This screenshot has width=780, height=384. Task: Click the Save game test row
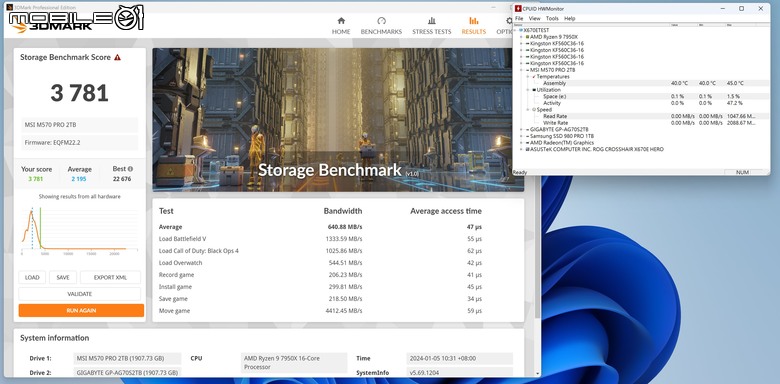(x=320, y=298)
